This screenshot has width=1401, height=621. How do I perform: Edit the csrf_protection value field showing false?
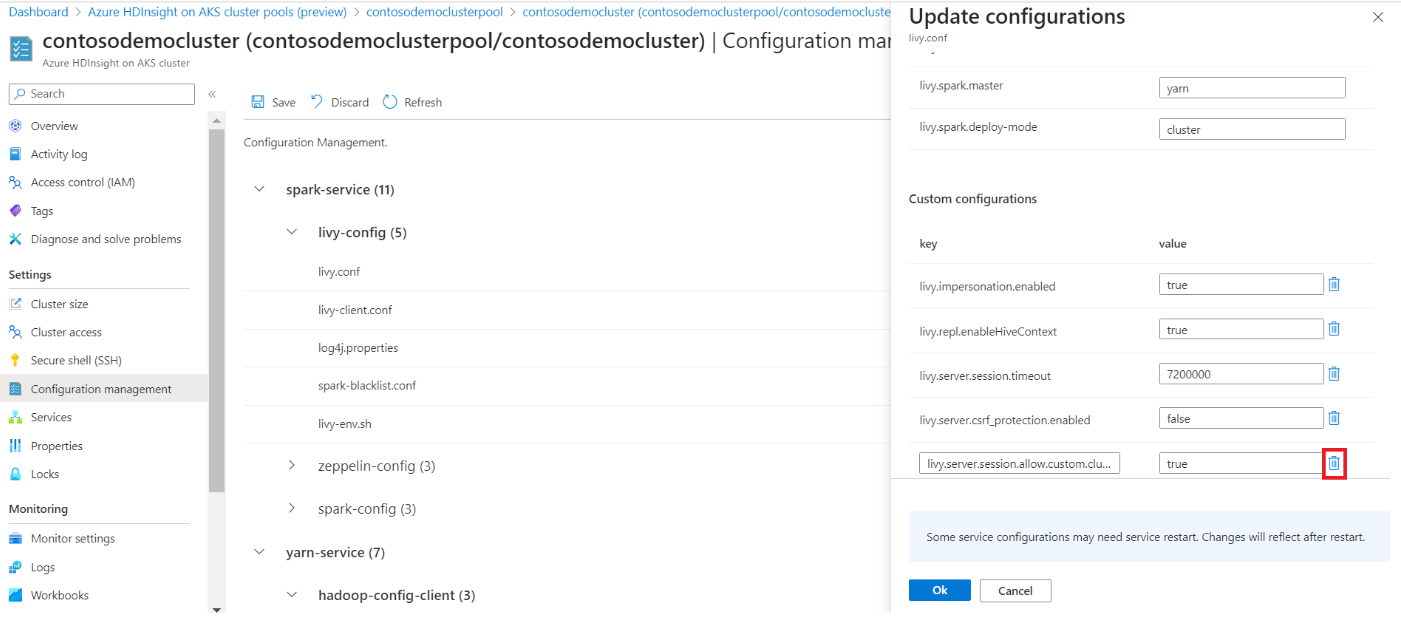pos(1241,418)
